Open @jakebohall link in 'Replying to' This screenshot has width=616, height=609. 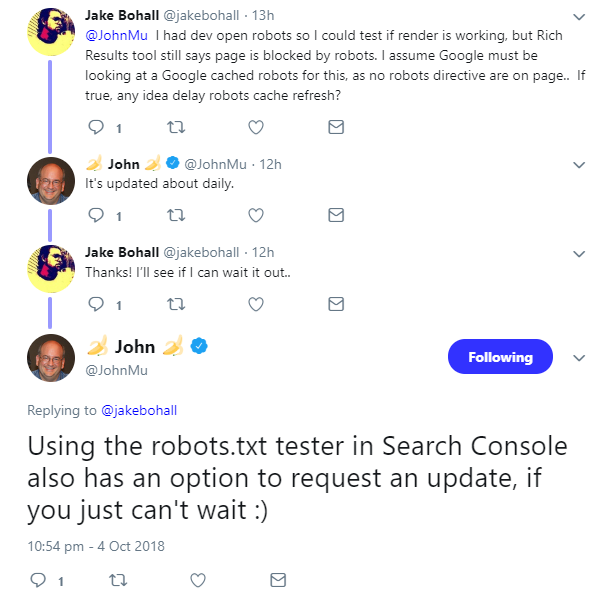[x=132, y=410]
